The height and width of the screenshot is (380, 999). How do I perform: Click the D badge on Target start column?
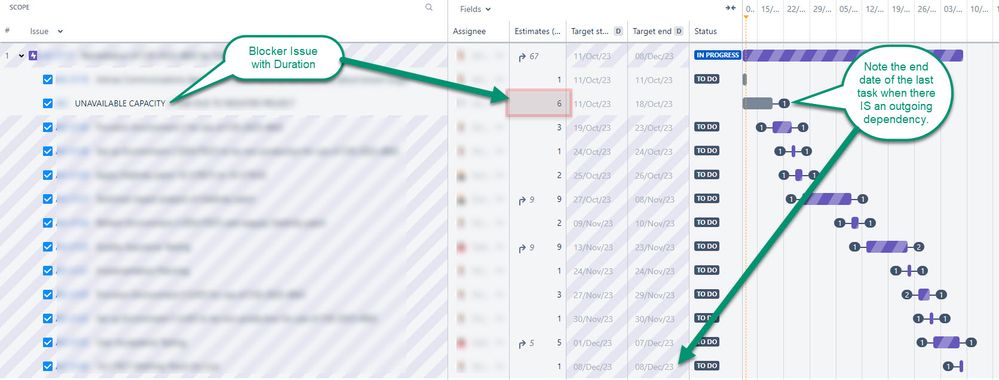[618, 31]
